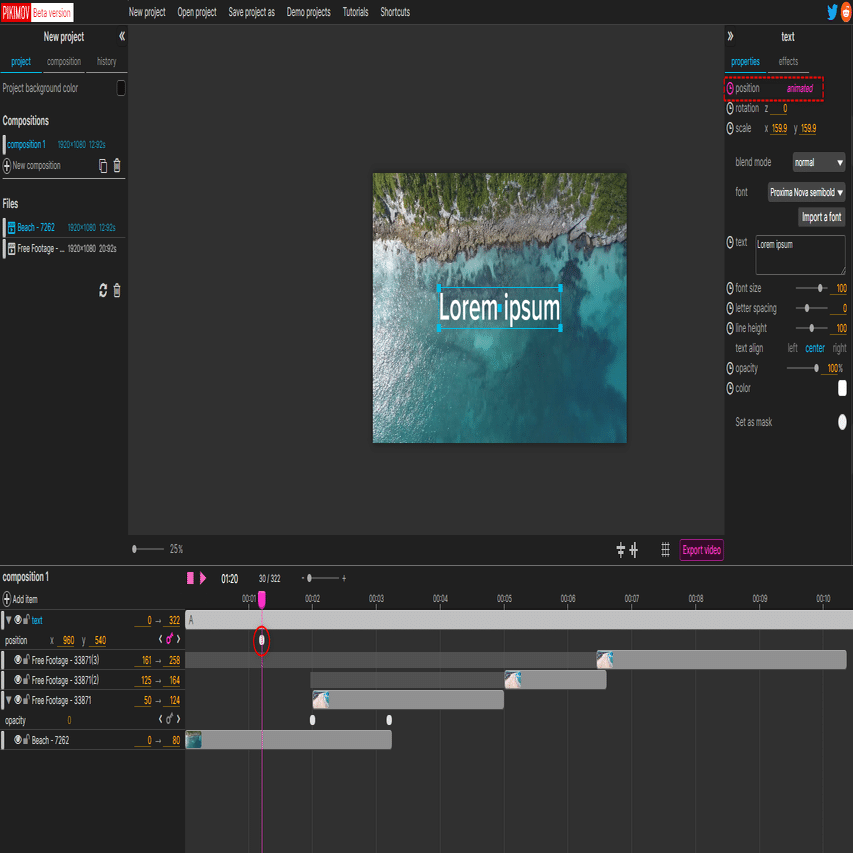
Task: Duplicate composition with the copy icon
Action: [x=103, y=165]
